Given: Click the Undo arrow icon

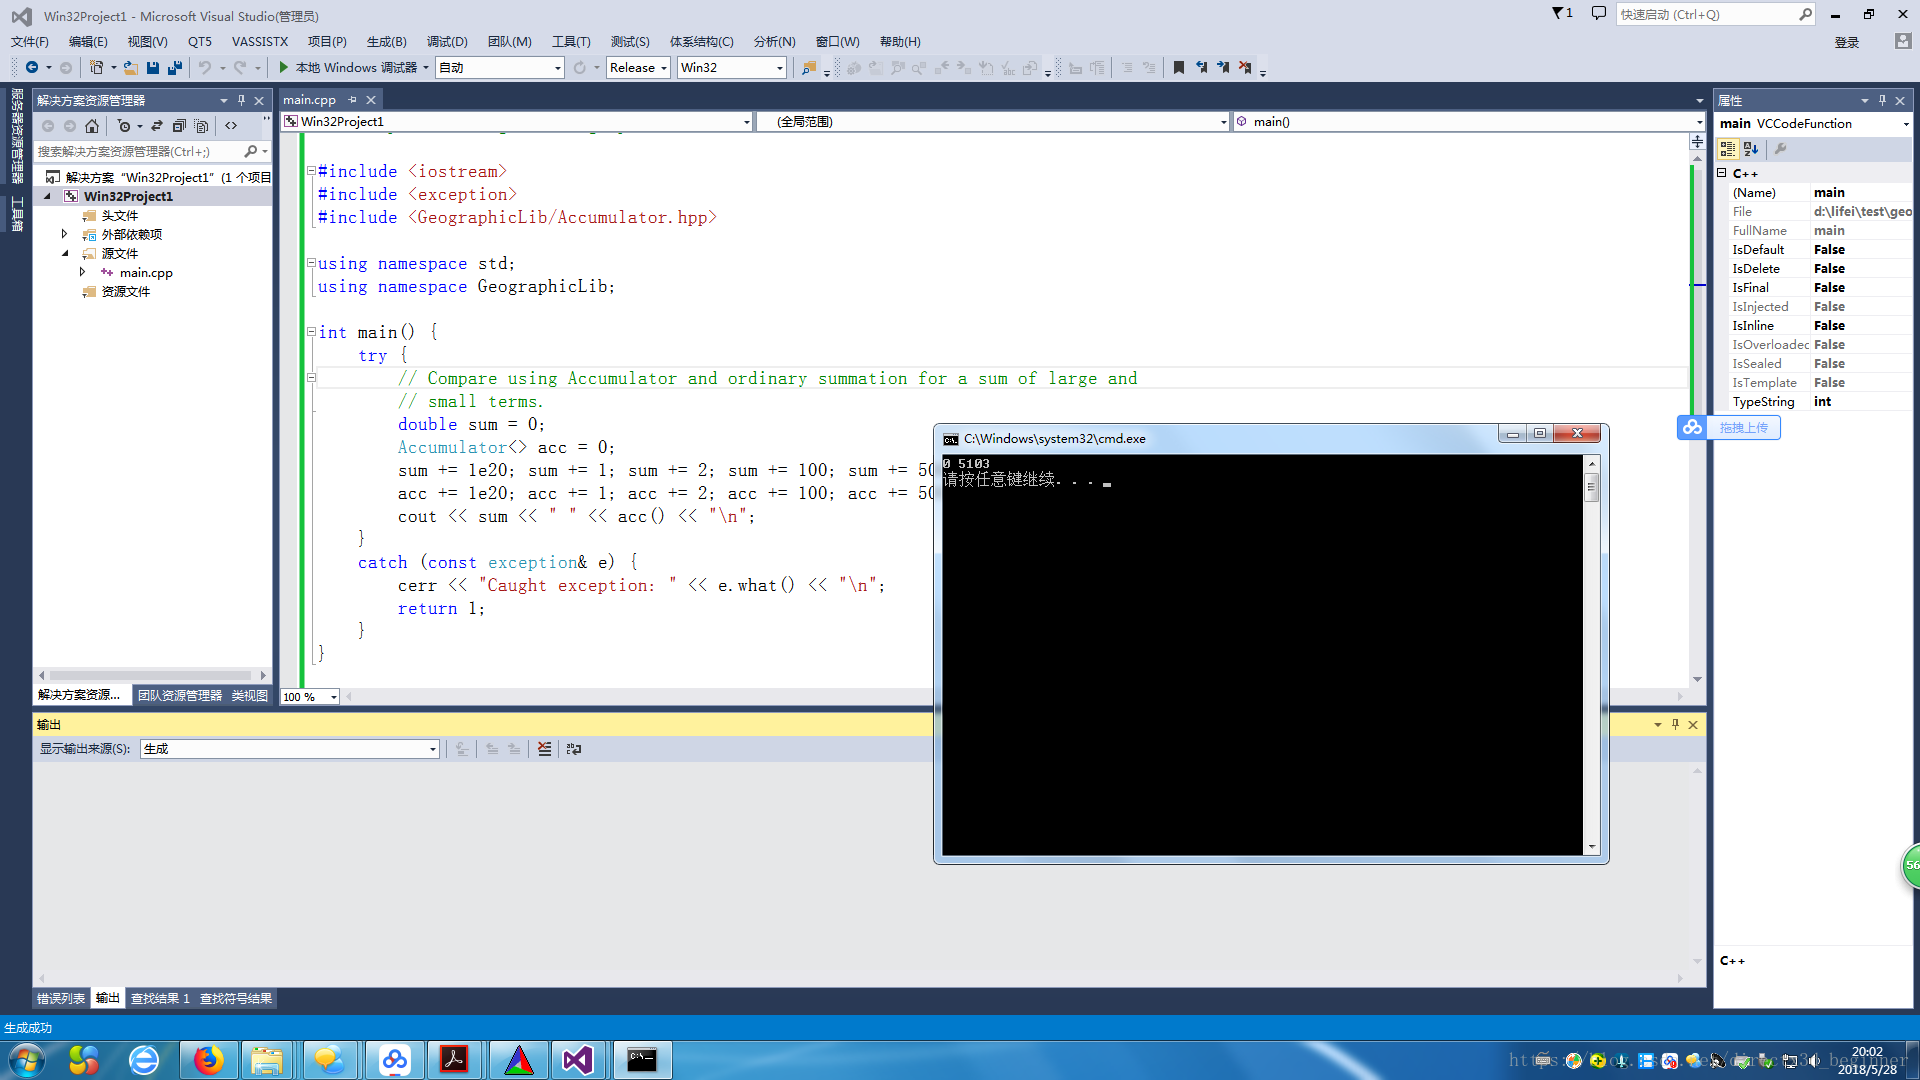Looking at the screenshot, I should click(205, 67).
